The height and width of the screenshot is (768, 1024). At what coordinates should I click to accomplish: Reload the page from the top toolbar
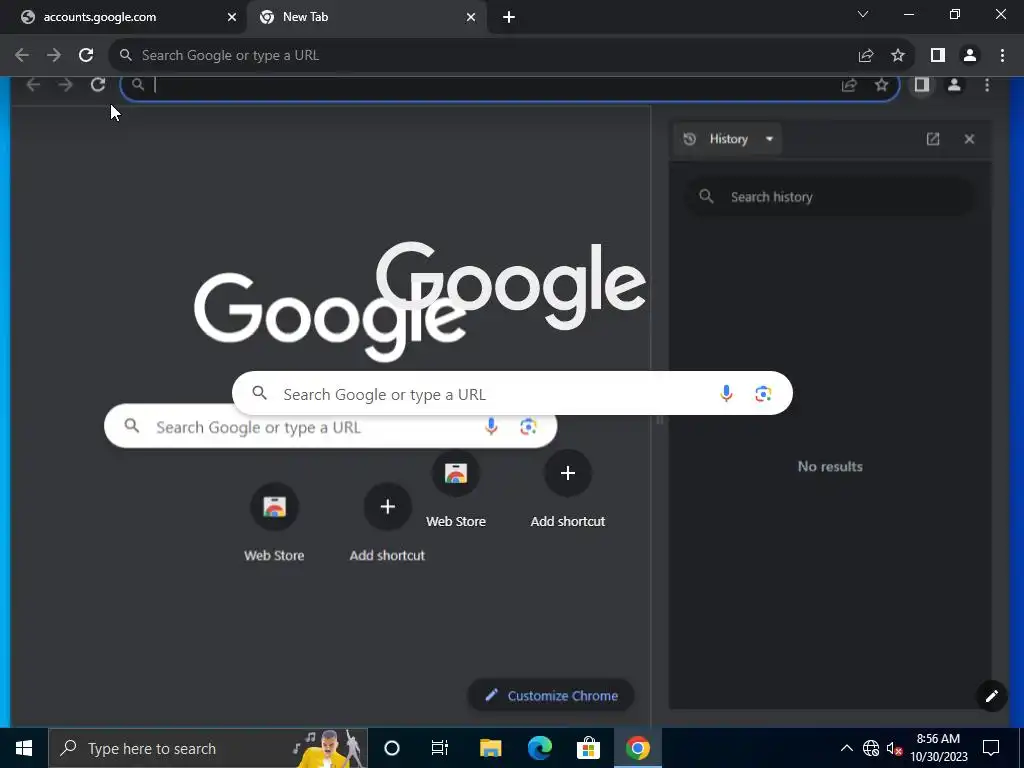coord(86,56)
